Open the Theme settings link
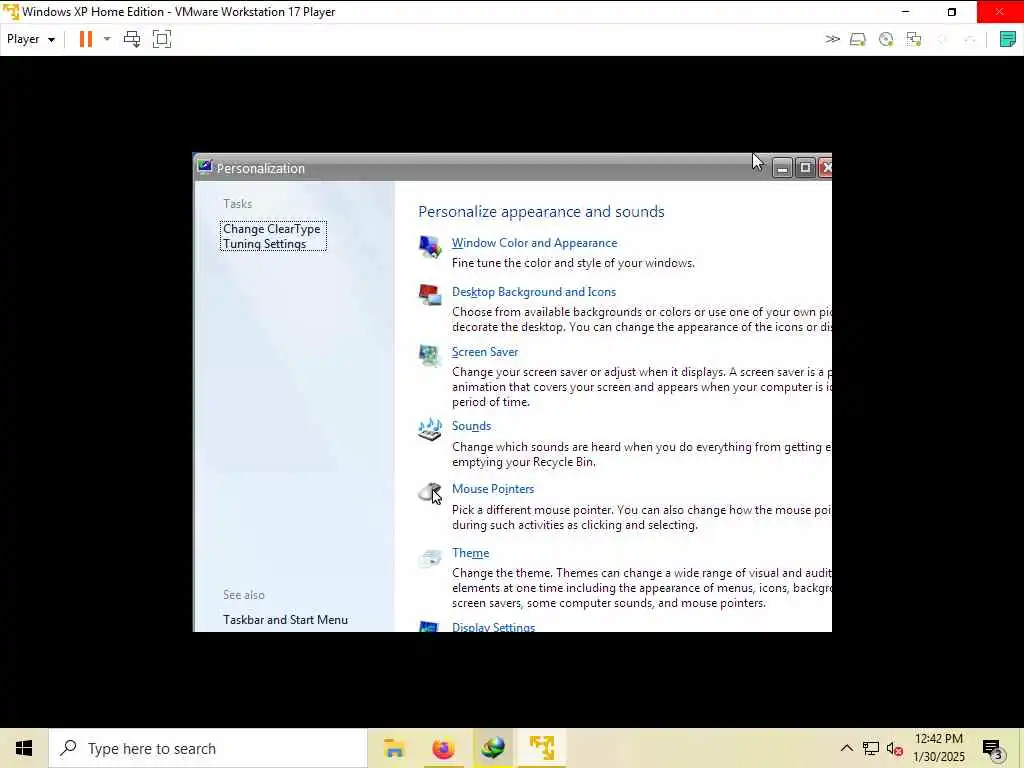Viewport: 1024px width, 768px height. [x=470, y=553]
